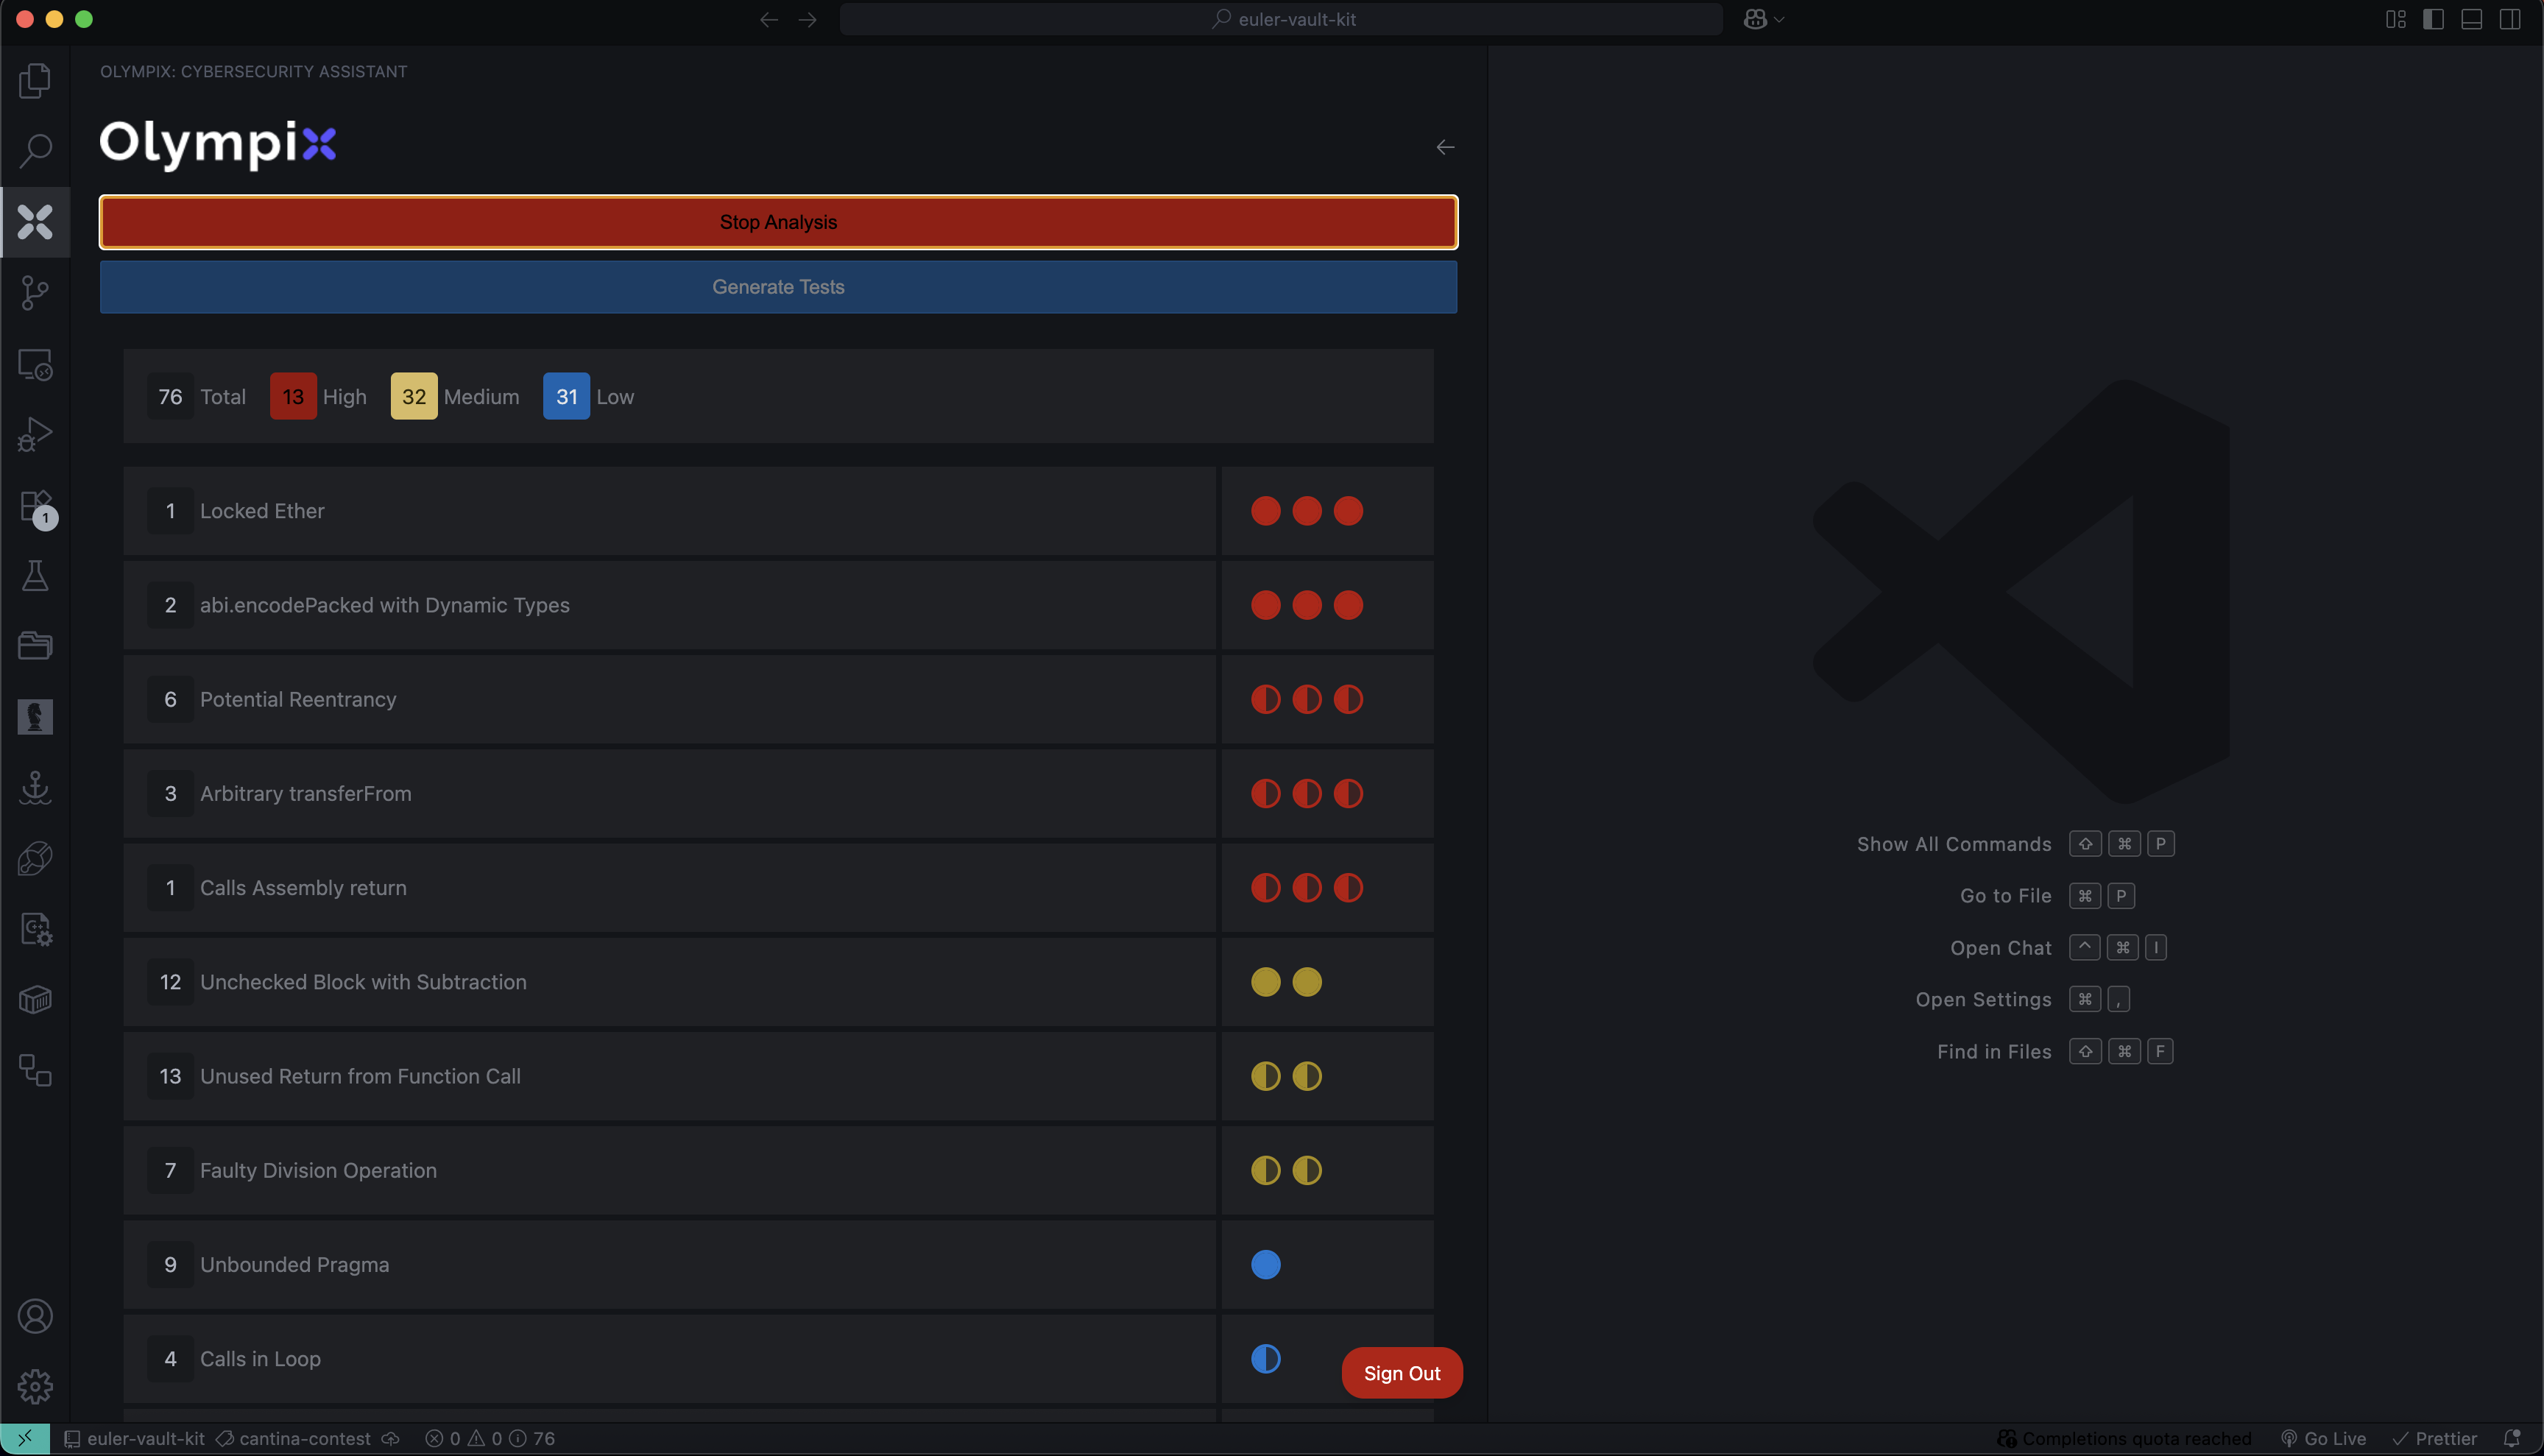Open Source Control view
This screenshot has height=1456, width=2544.
point(35,293)
